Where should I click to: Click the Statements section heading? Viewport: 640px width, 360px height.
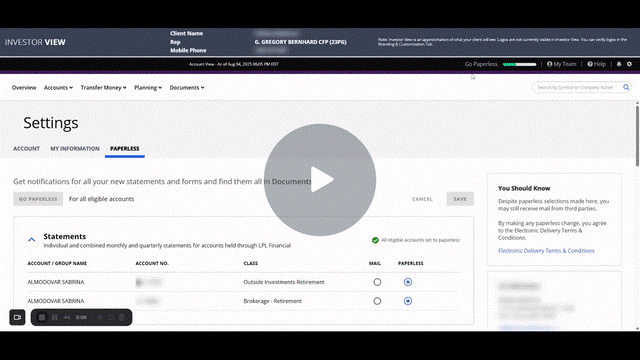click(x=64, y=236)
